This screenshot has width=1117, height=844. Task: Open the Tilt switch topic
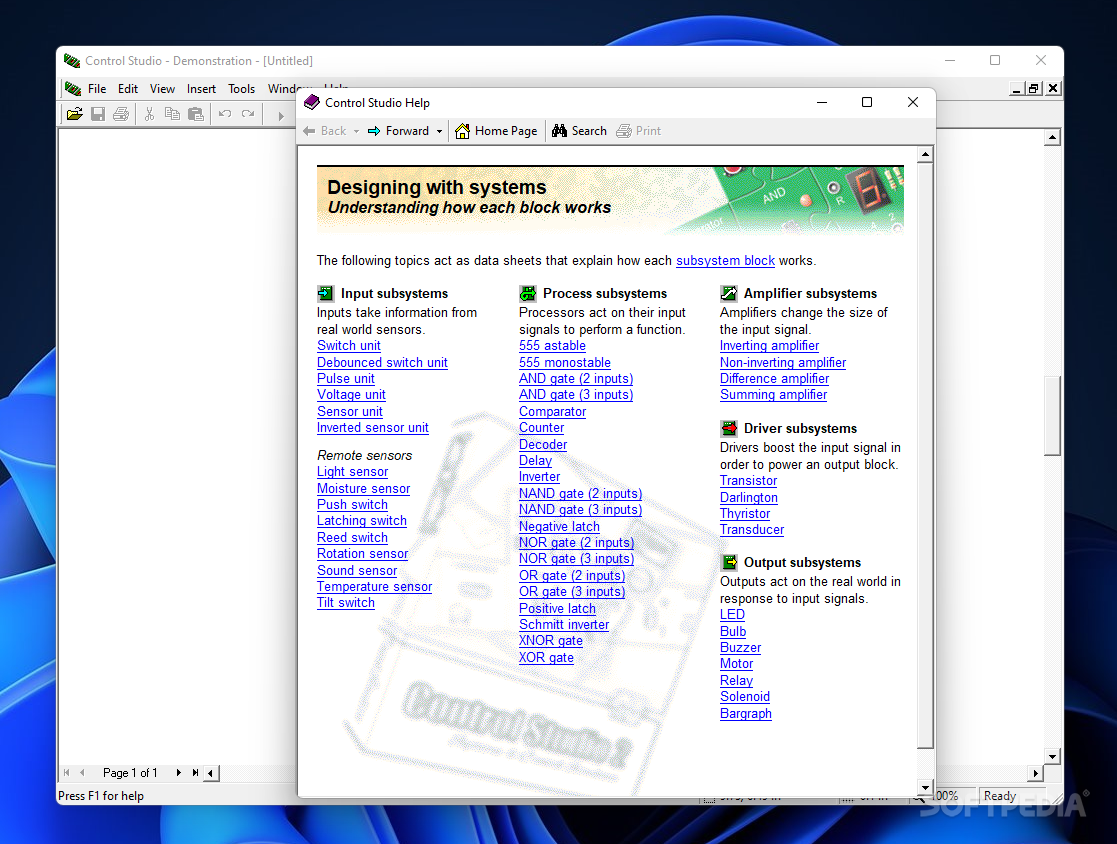tap(346, 603)
